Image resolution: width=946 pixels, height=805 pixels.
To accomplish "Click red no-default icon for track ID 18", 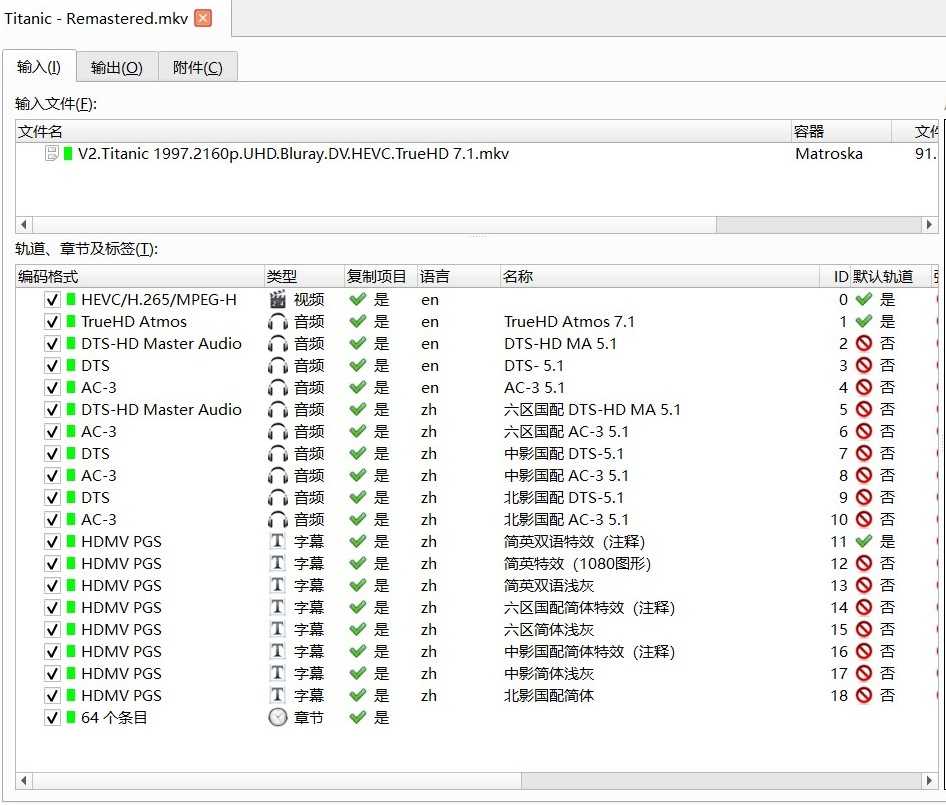I will coord(865,696).
